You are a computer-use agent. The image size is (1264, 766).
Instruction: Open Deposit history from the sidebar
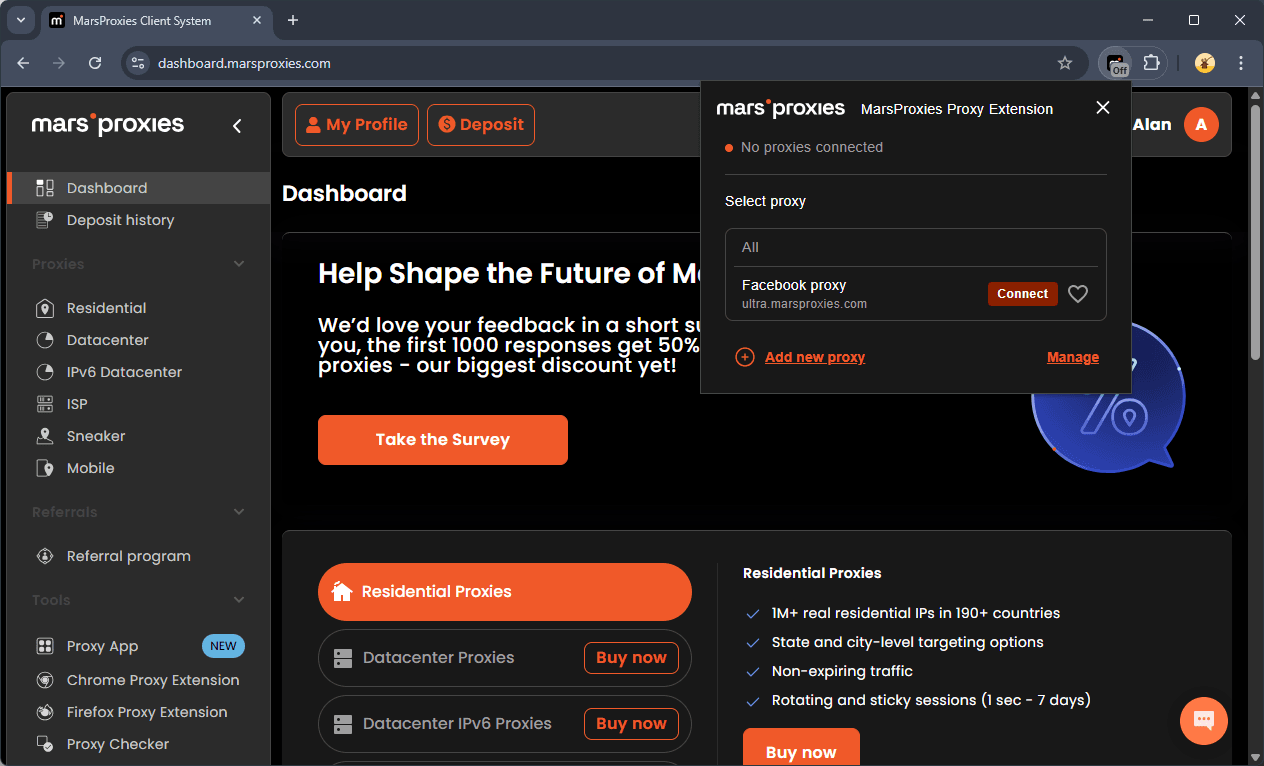coord(120,220)
